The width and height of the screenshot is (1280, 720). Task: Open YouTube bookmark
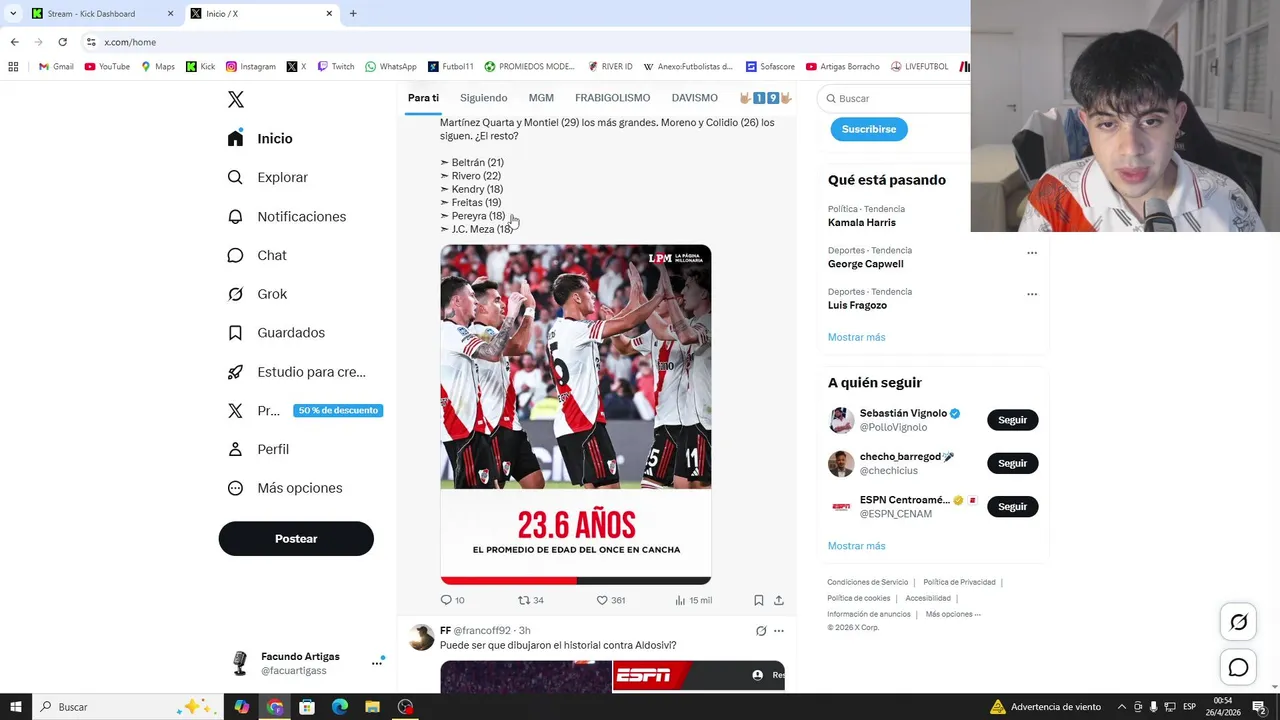107,67
